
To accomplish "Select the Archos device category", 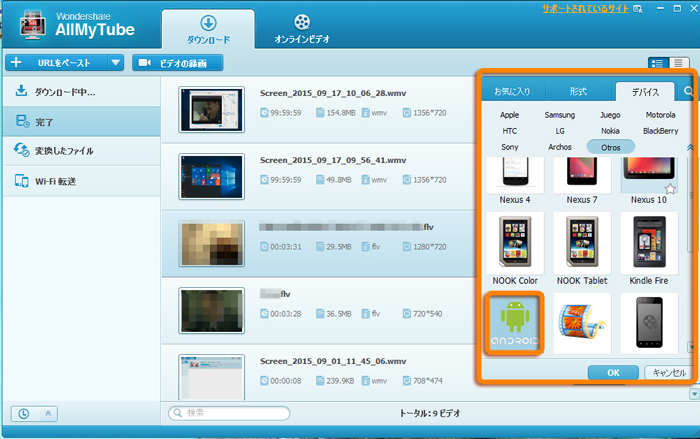I will coord(560,147).
